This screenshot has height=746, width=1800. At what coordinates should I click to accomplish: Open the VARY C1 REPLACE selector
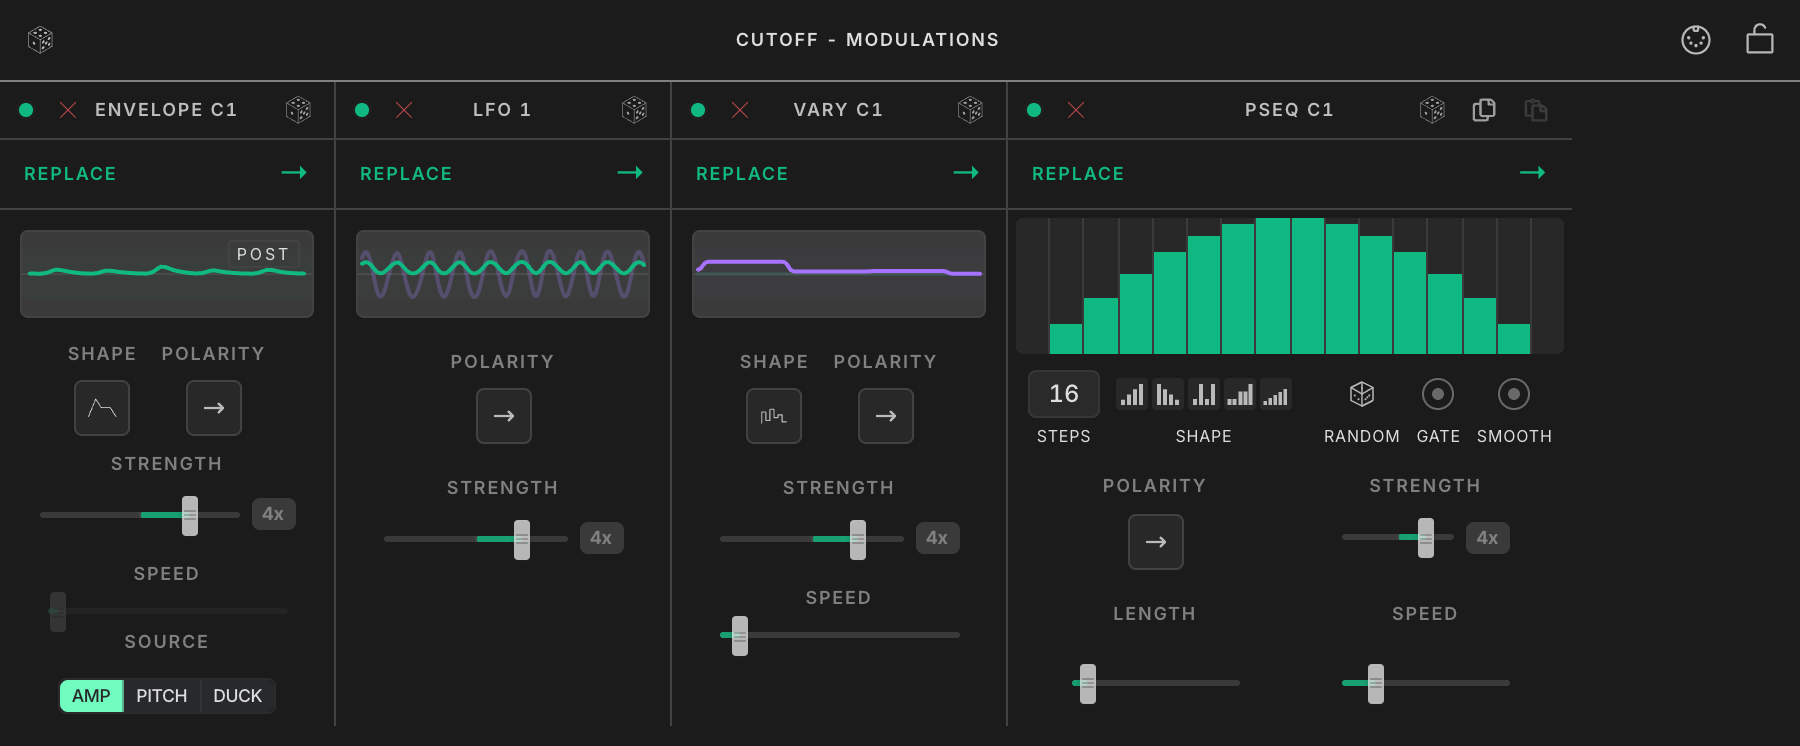click(x=839, y=174)
